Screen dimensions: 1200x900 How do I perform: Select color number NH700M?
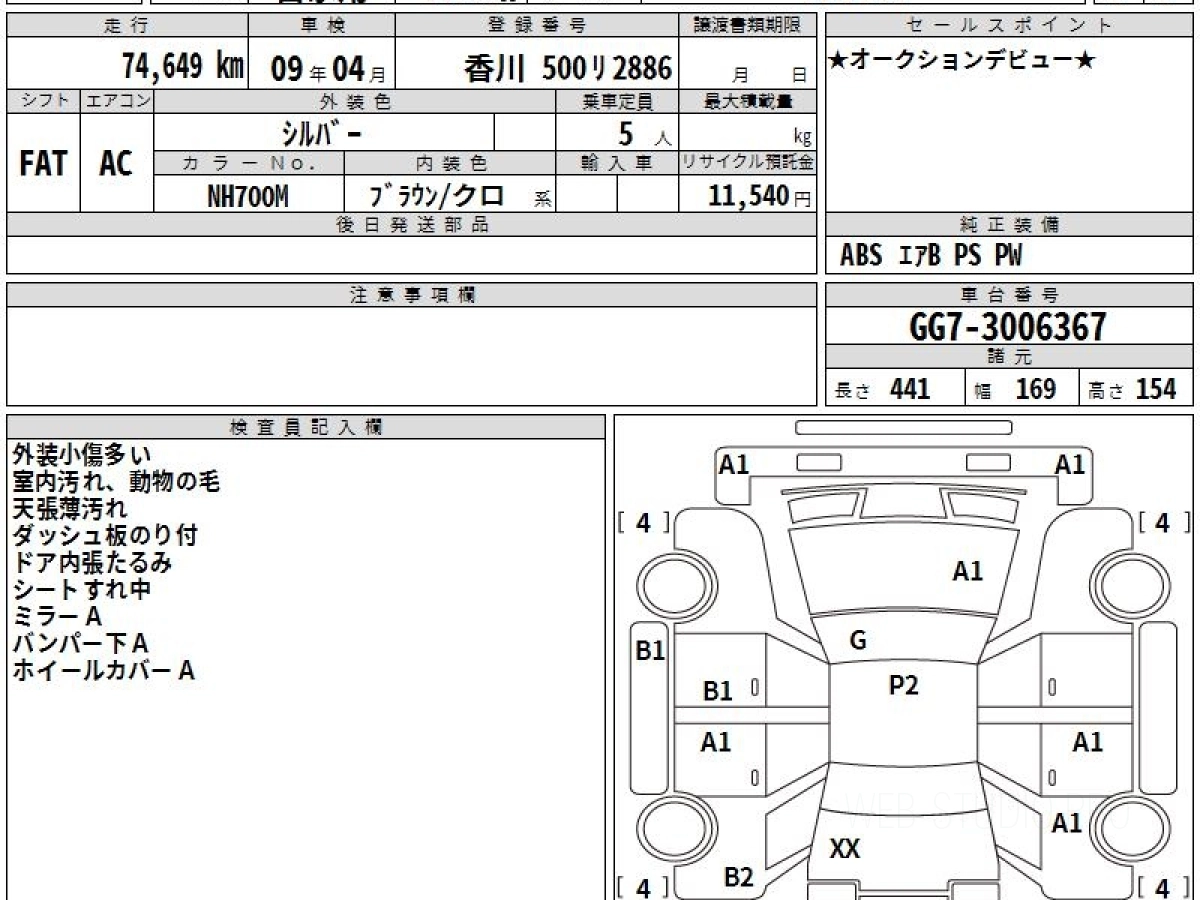248,196
